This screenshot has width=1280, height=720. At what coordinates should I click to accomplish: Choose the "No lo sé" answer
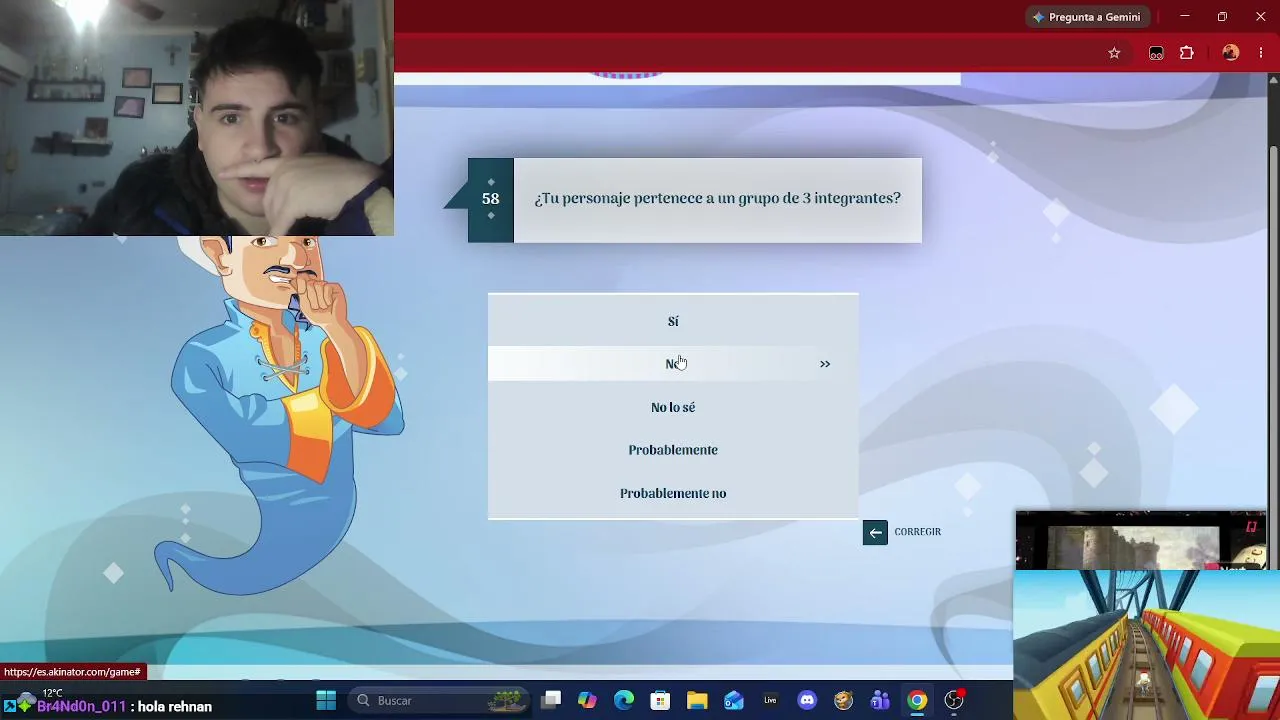click(x=673, y=407)
